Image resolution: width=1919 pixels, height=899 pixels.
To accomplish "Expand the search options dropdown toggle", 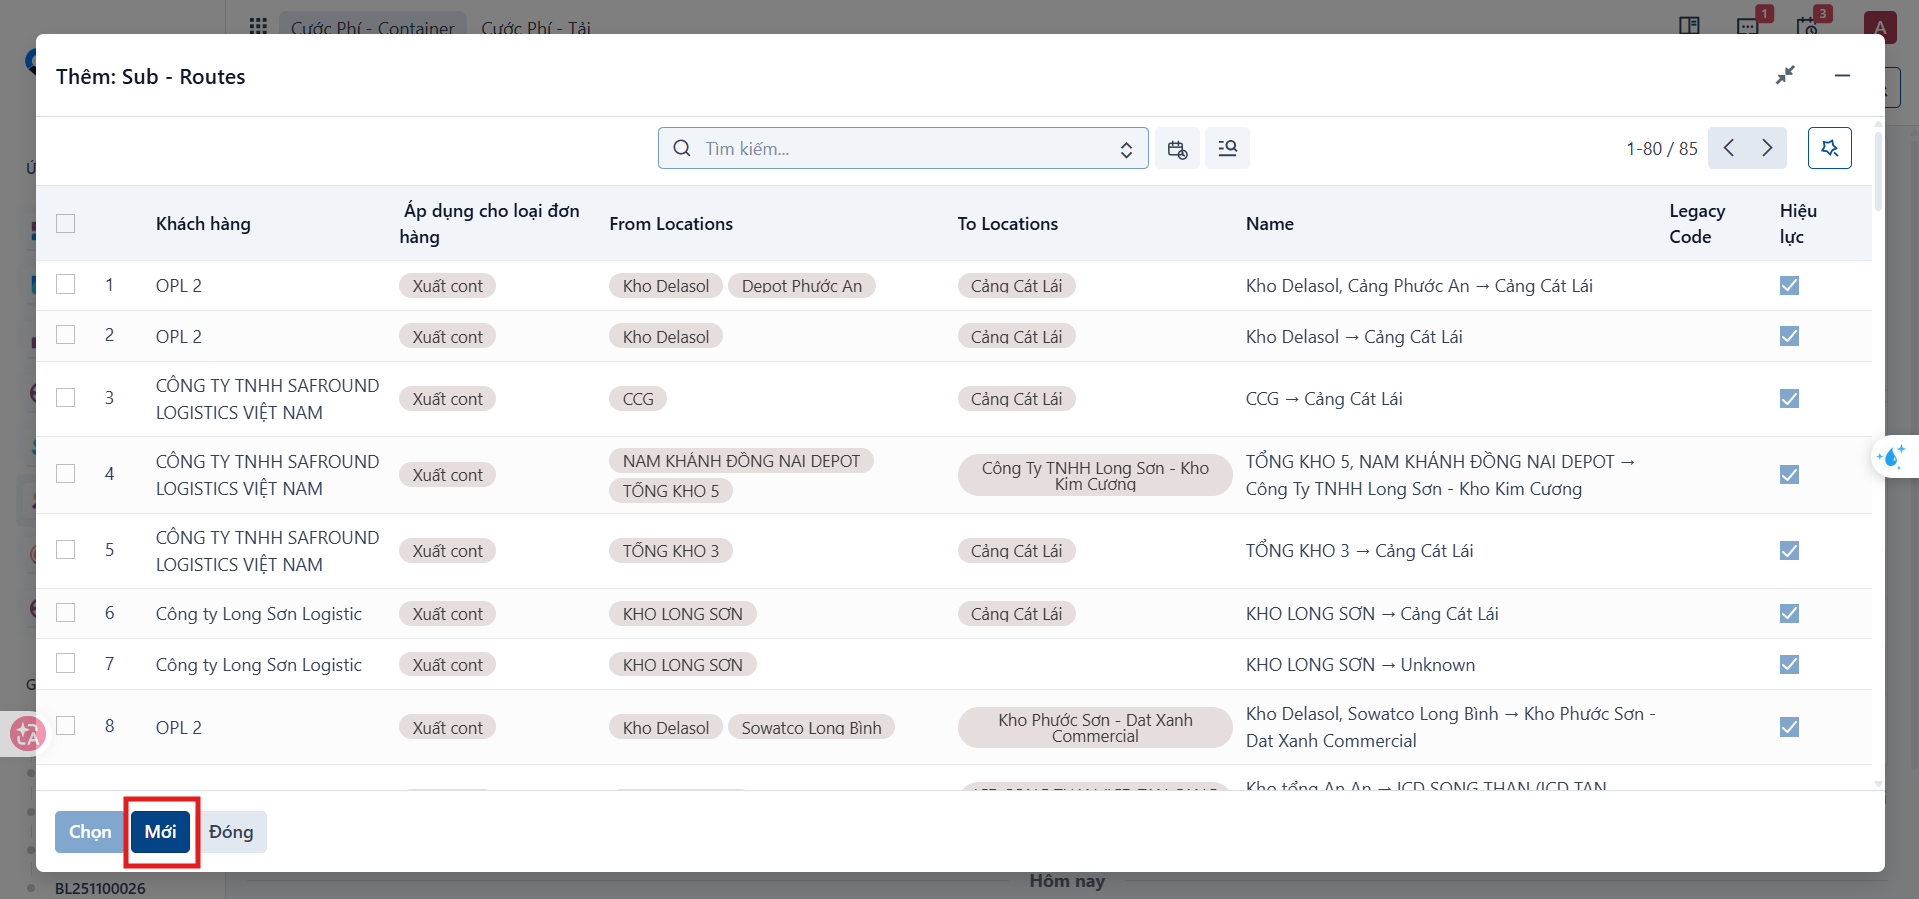I will pyautogui.click(x=1126, y=149).
